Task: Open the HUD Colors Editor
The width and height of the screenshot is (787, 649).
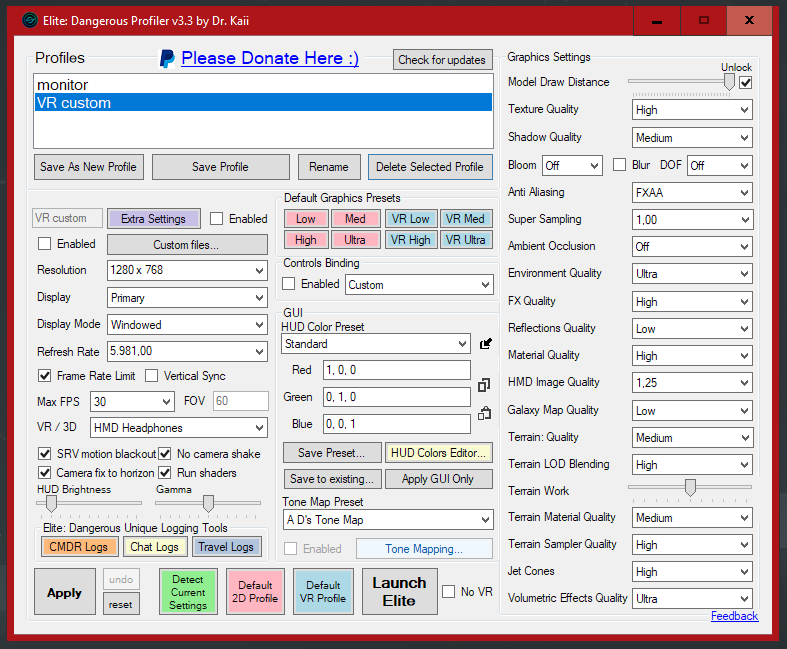Action: tap(439, 453)
